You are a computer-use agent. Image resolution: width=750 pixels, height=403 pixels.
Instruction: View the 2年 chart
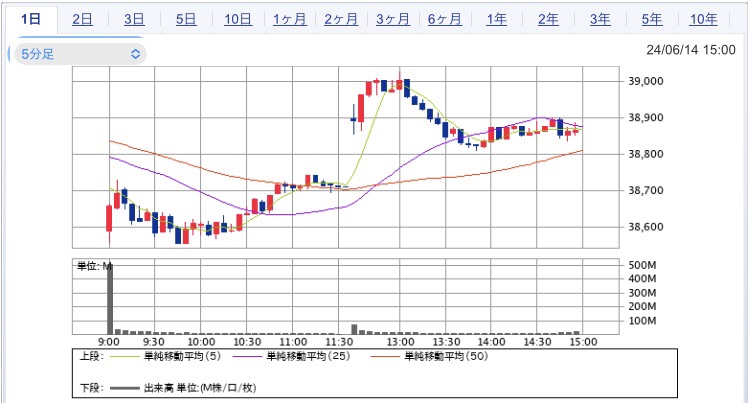click(548, 19)
